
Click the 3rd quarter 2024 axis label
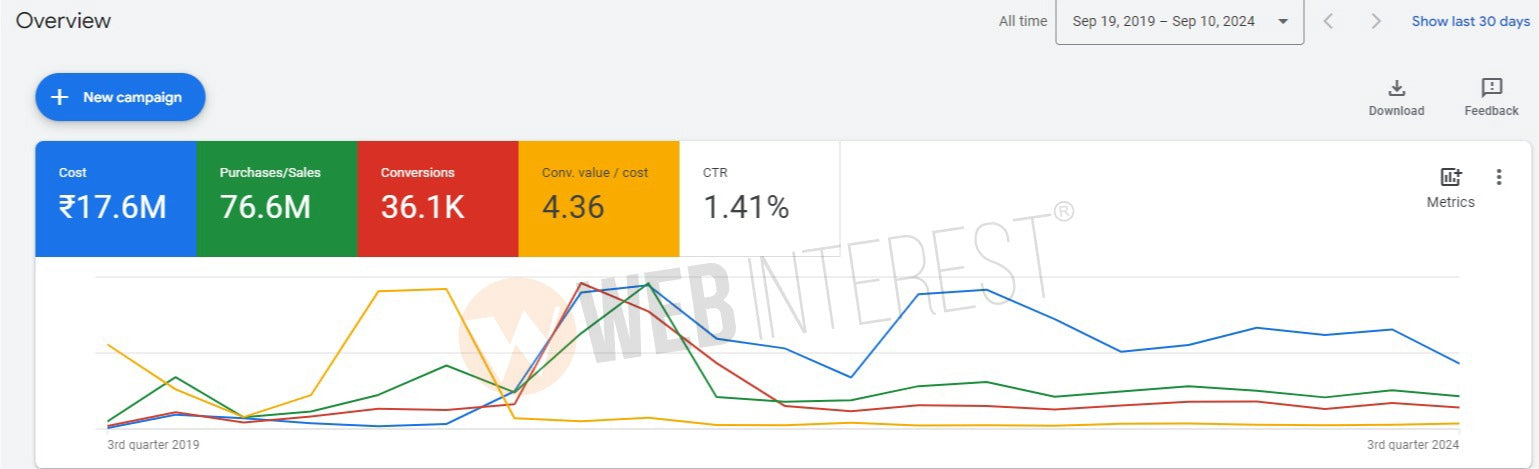(x=1413, y=444)
